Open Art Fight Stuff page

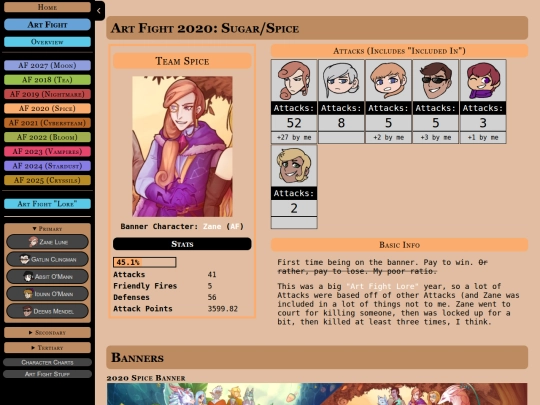click(x=48, y=374)
